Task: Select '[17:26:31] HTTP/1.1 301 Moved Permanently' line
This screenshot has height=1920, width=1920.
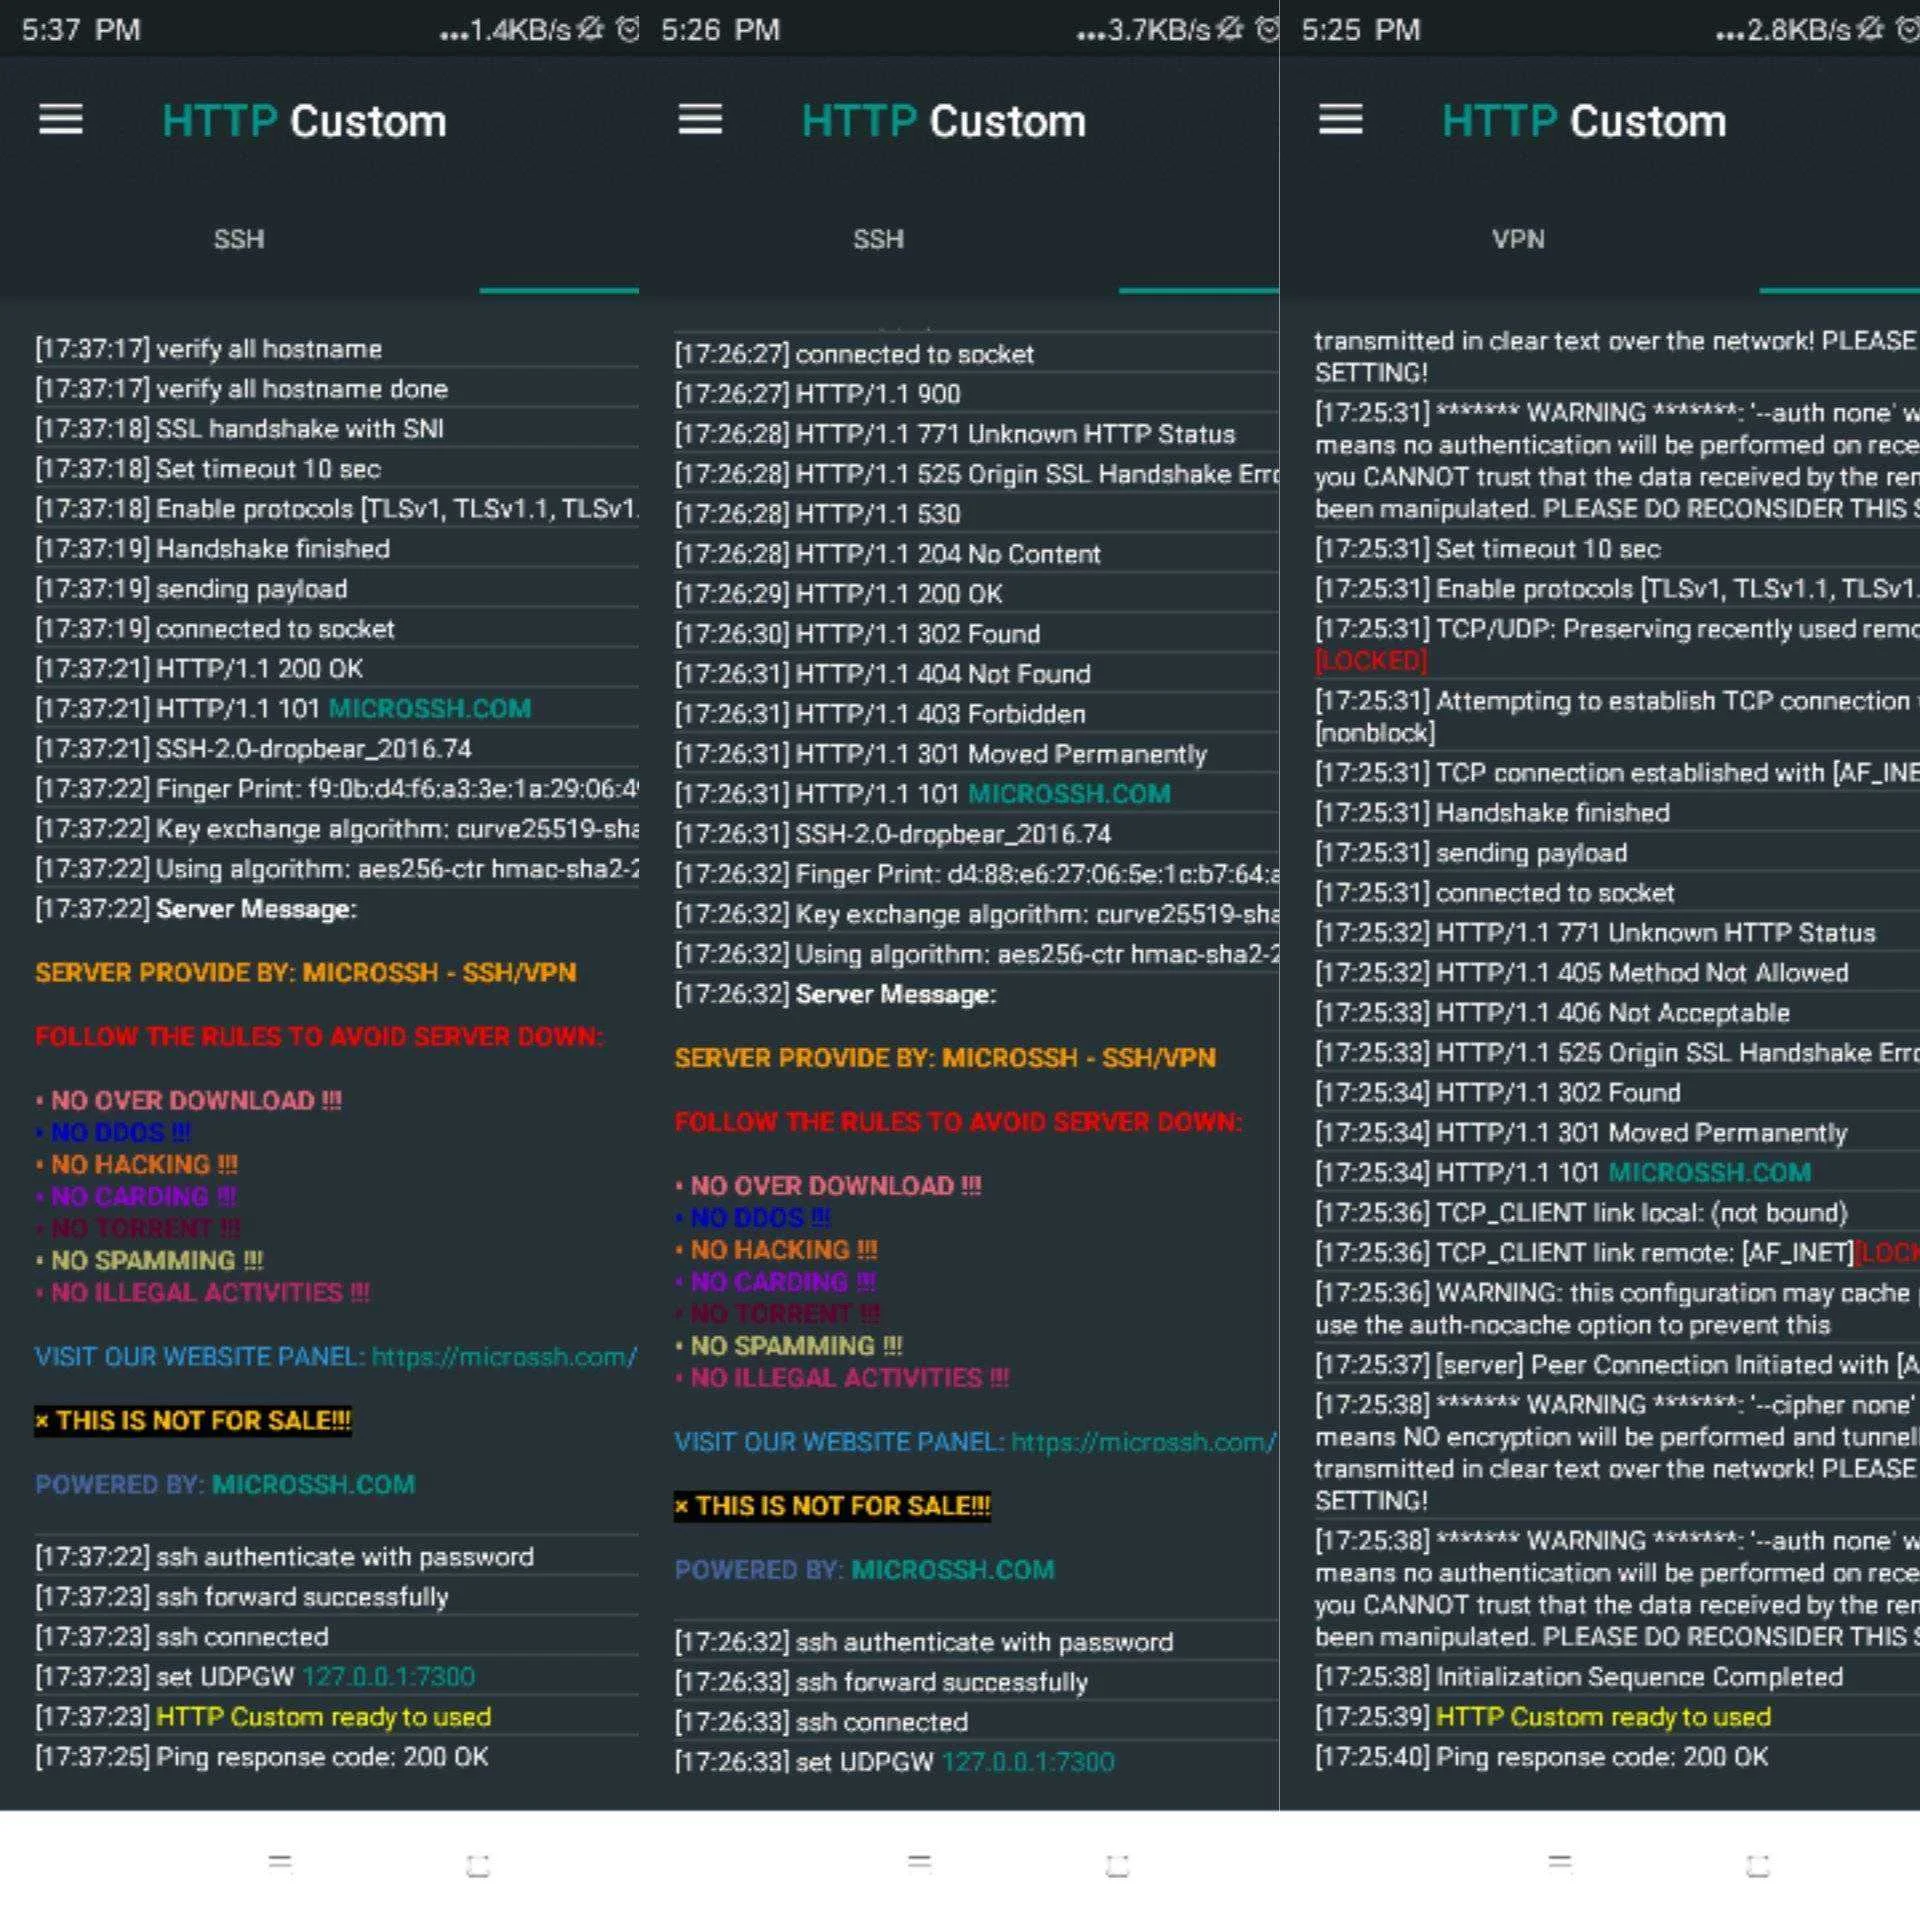Action: (941, 754)
